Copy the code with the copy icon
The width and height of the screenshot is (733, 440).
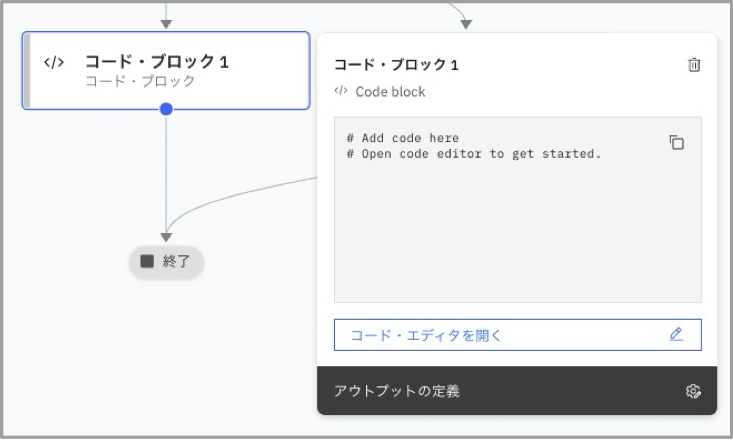pos(677,143)
